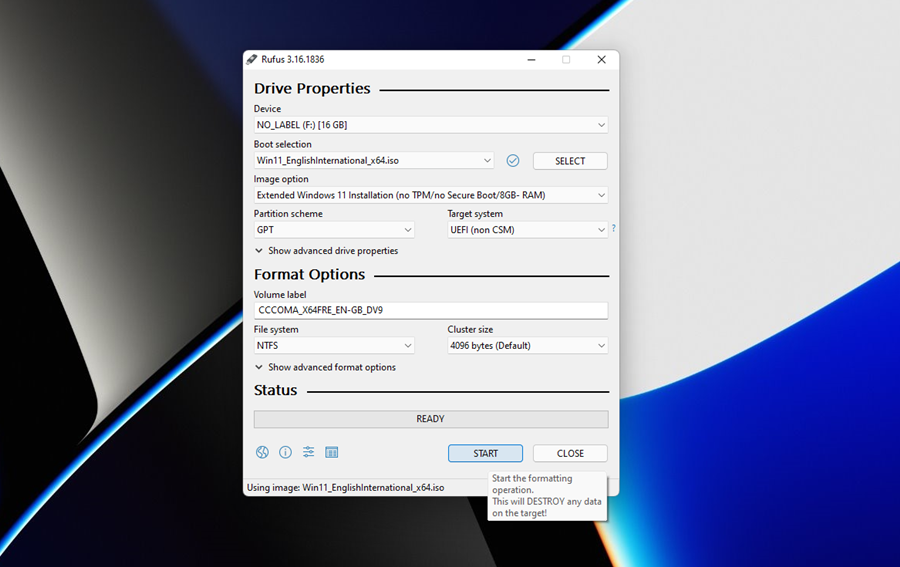
Task: Click the Rufus title bar app icon
Action: point(251,59)
